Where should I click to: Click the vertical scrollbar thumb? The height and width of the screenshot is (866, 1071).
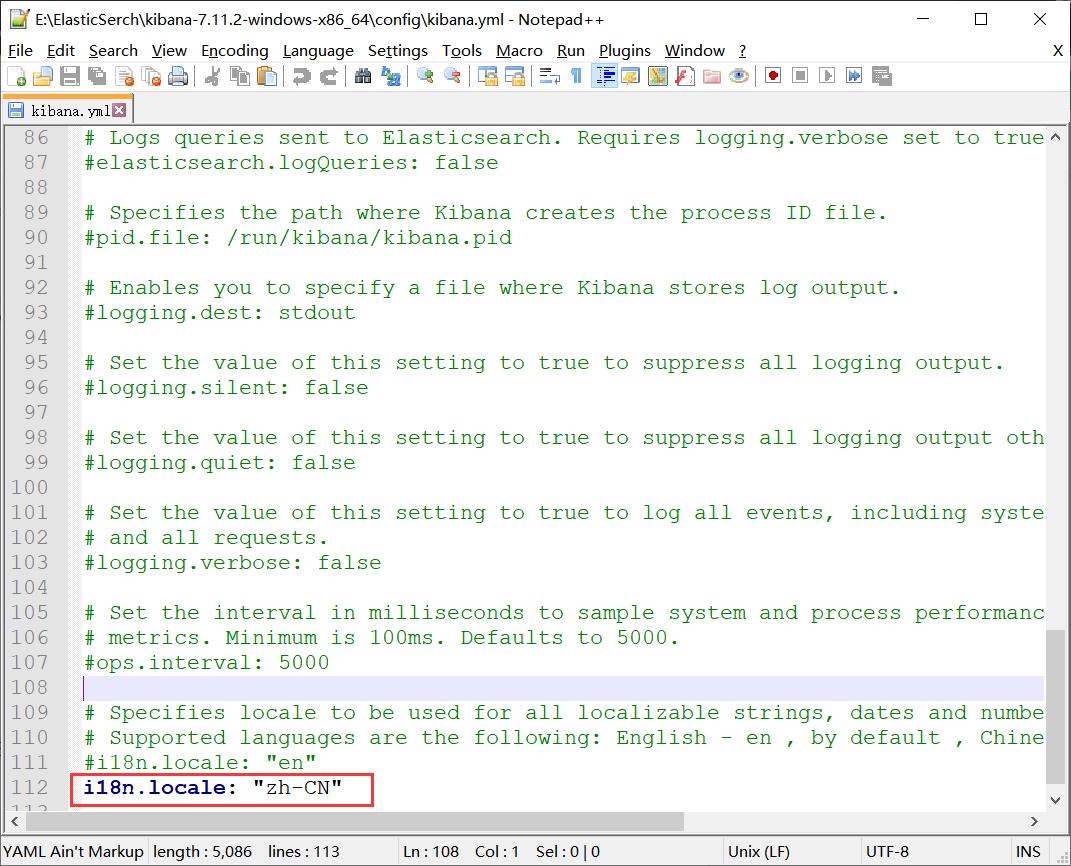coord(1055,706)
